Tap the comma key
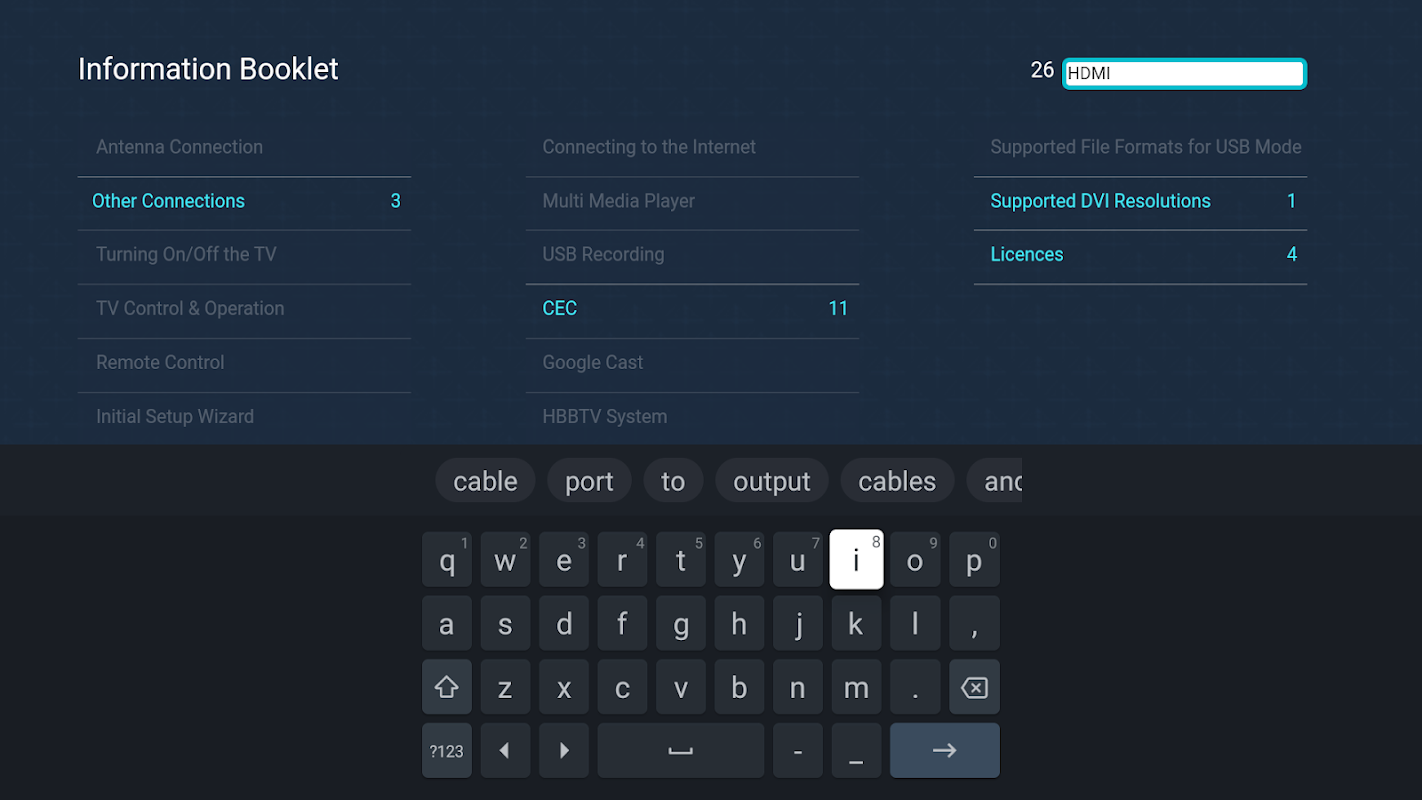Screen dimensions: 1422x800 tap(974, 623)
